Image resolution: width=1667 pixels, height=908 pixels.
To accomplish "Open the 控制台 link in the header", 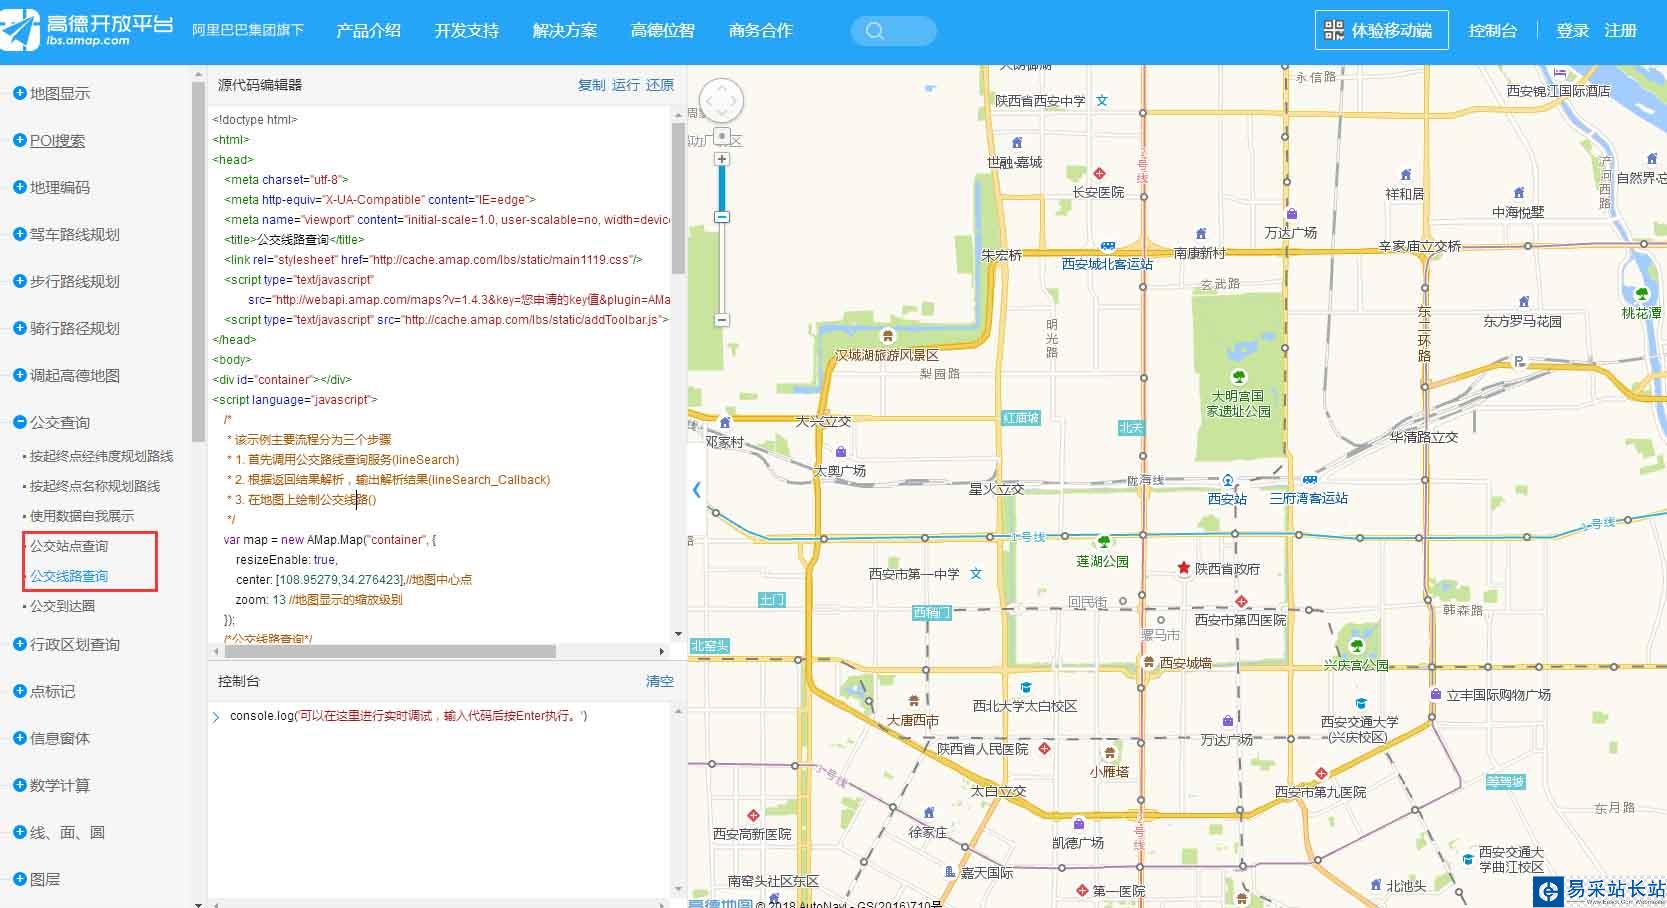I will click(x=1492, y=31).
